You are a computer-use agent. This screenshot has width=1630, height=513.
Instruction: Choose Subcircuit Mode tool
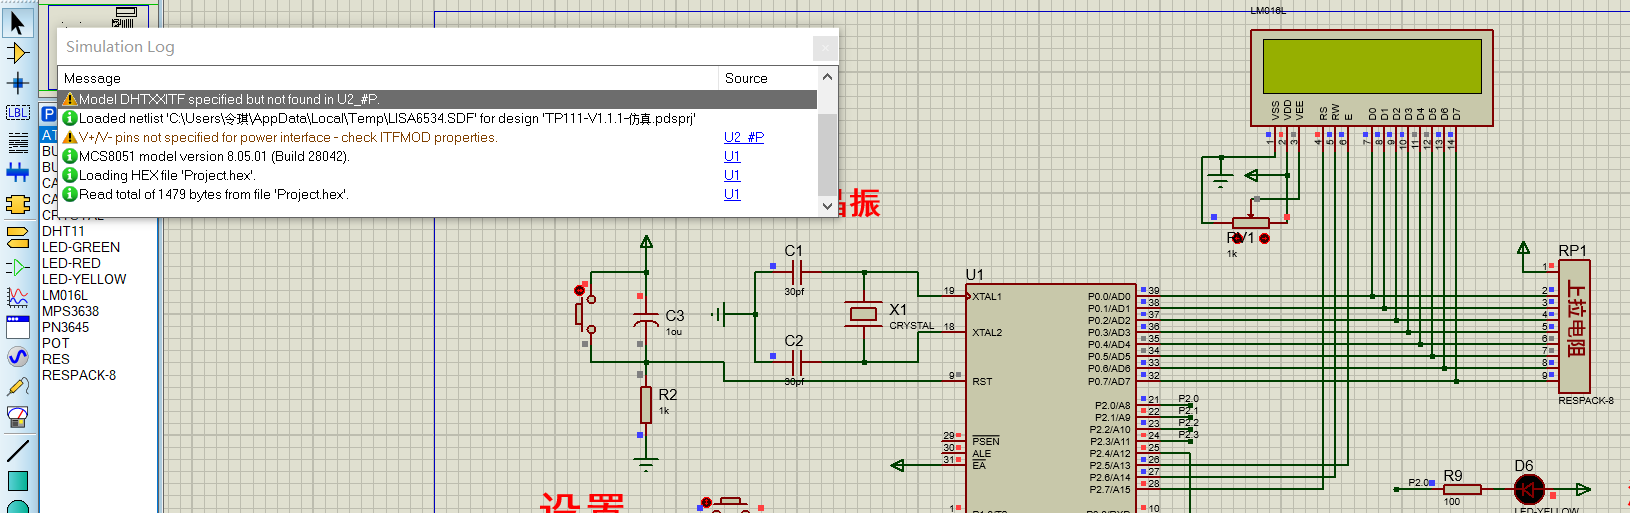pyautogui.click(x=17, y=204)
